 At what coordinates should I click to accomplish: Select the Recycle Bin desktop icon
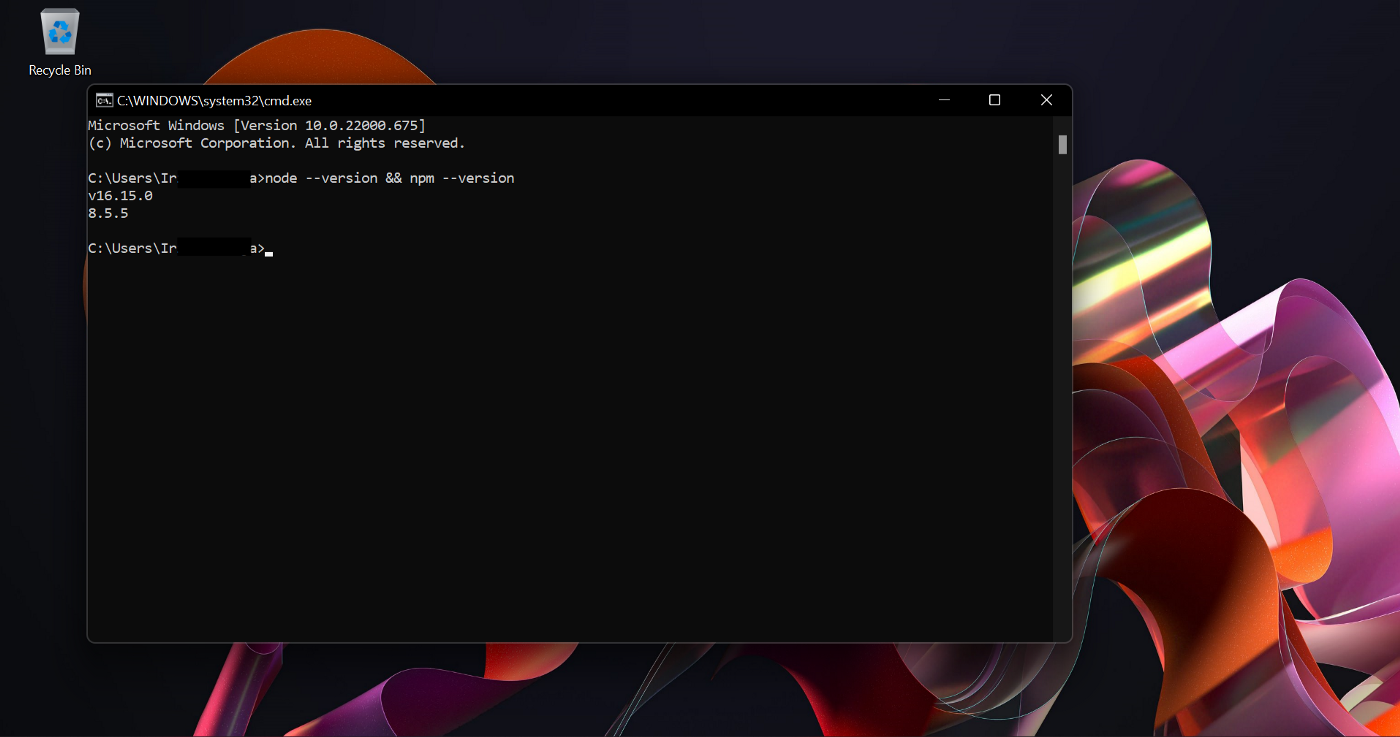coord(60,32)
